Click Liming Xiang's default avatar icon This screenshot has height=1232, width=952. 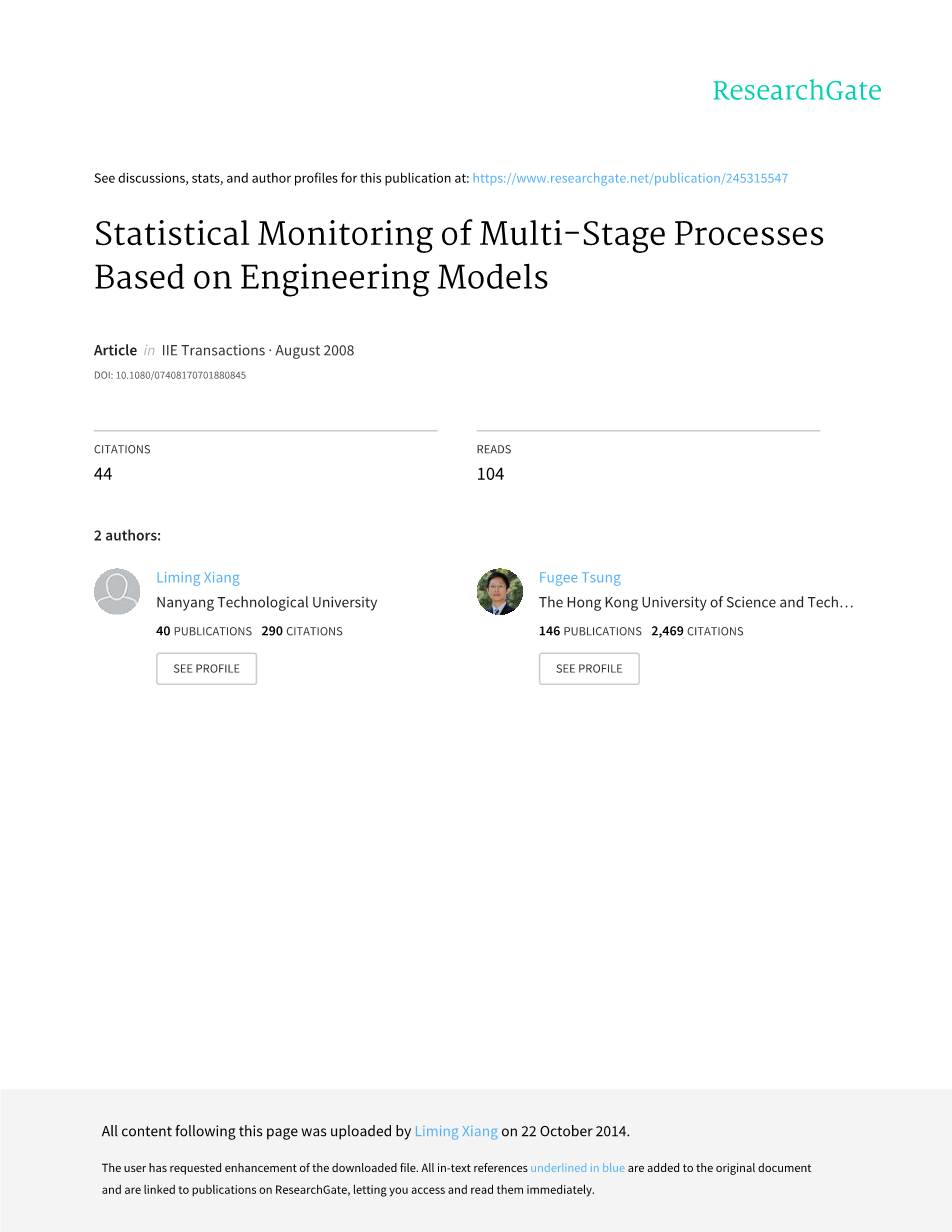tap(117, 591)
